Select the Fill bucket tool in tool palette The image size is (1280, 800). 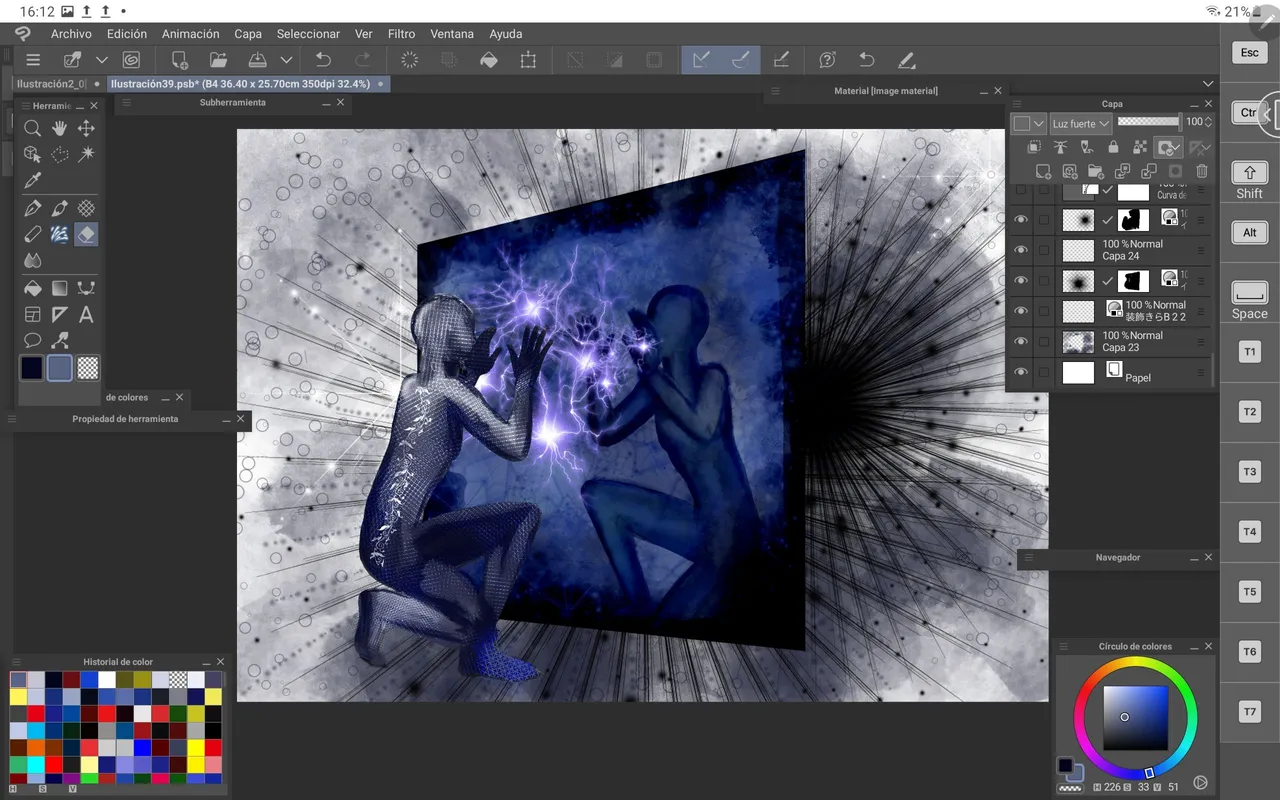click(x=33, y=288)
